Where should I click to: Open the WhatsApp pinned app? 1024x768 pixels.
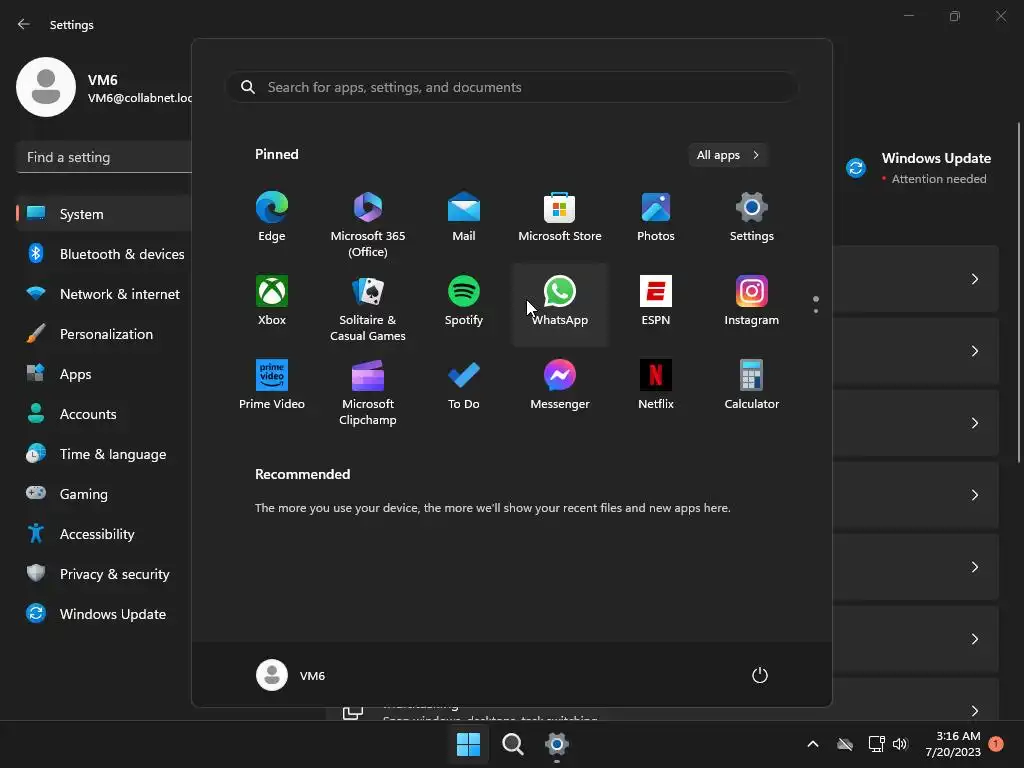click(560, 304)
